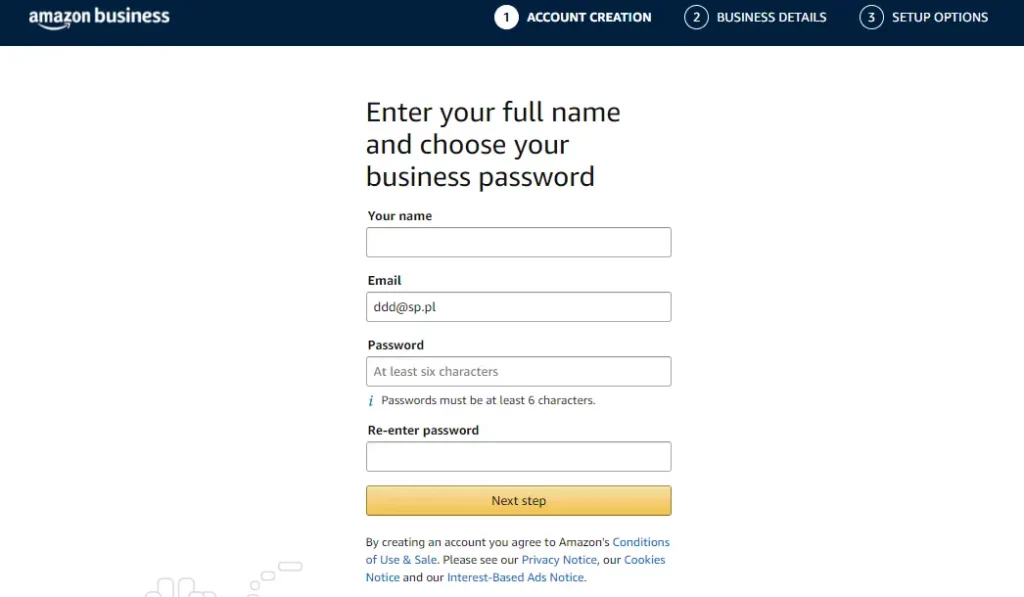1024x597 pixels.
Task: Open the Interest-Based Ads Notice link
Action: click(515, 578)
